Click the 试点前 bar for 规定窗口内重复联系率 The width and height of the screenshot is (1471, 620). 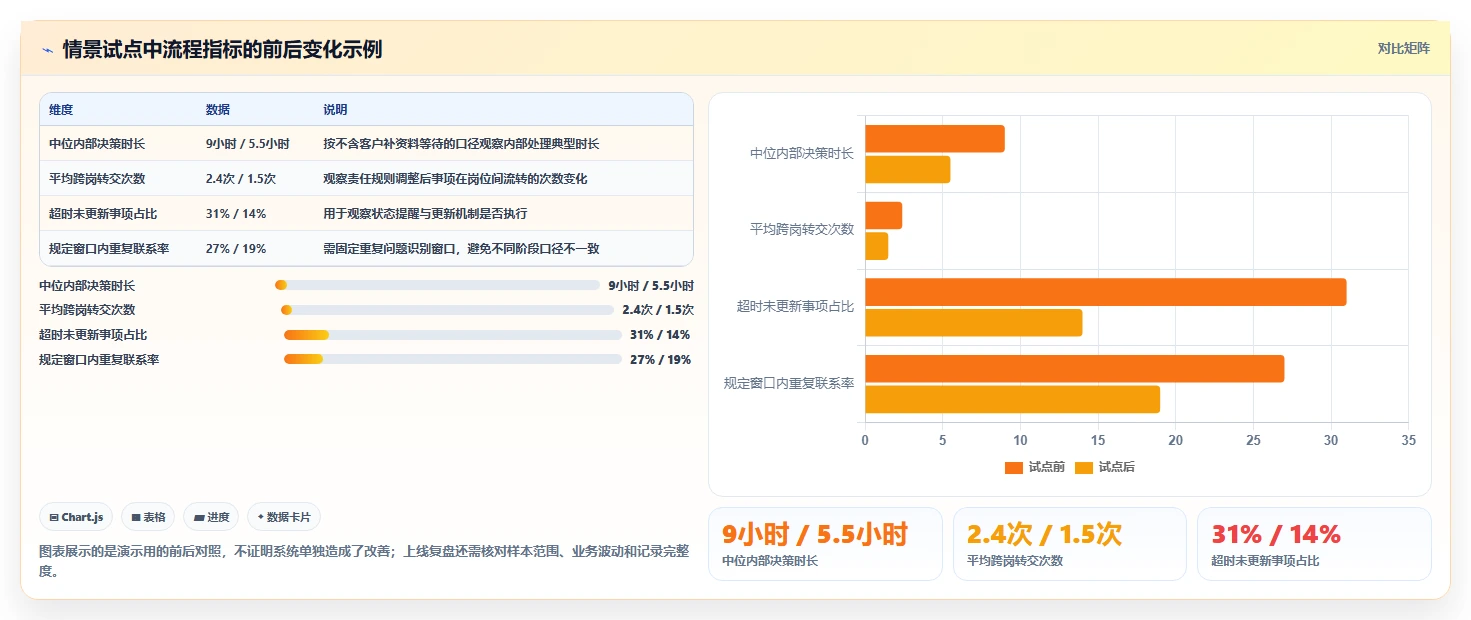tap(1075, 369)
